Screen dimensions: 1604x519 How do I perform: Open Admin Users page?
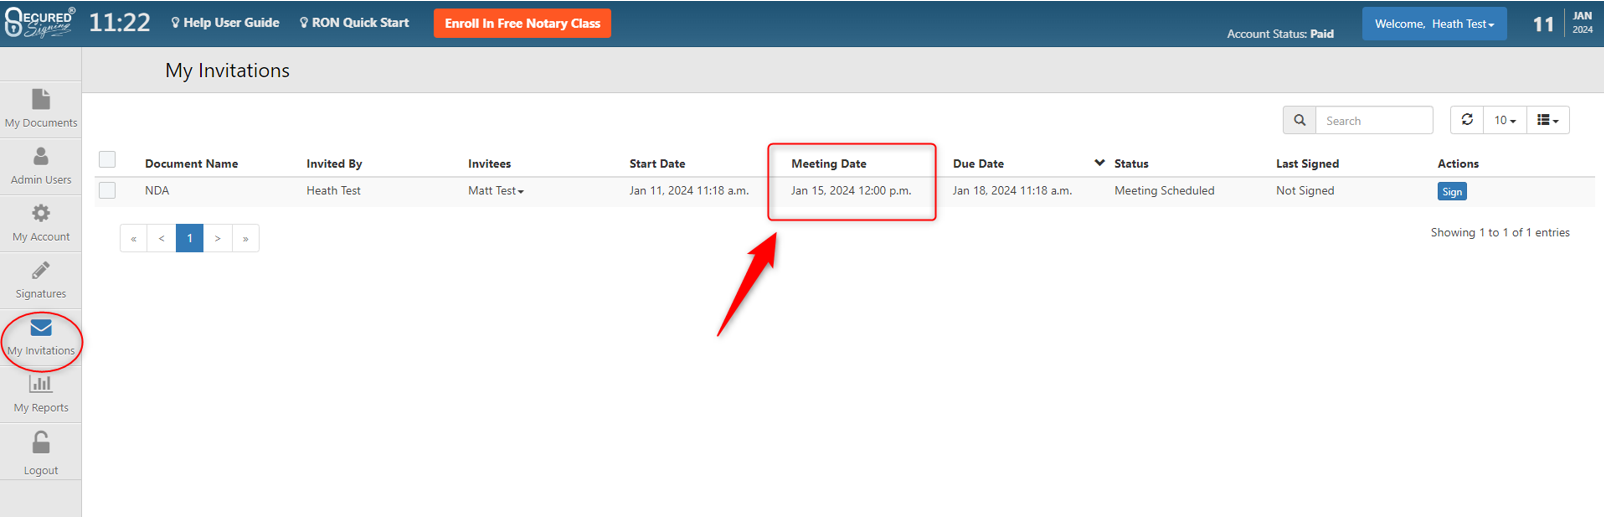tap(41, 165)
